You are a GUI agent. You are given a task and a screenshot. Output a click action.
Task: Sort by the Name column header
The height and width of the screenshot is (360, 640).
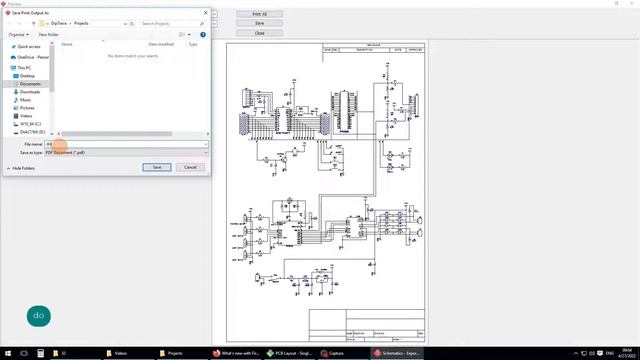point(67,44)
